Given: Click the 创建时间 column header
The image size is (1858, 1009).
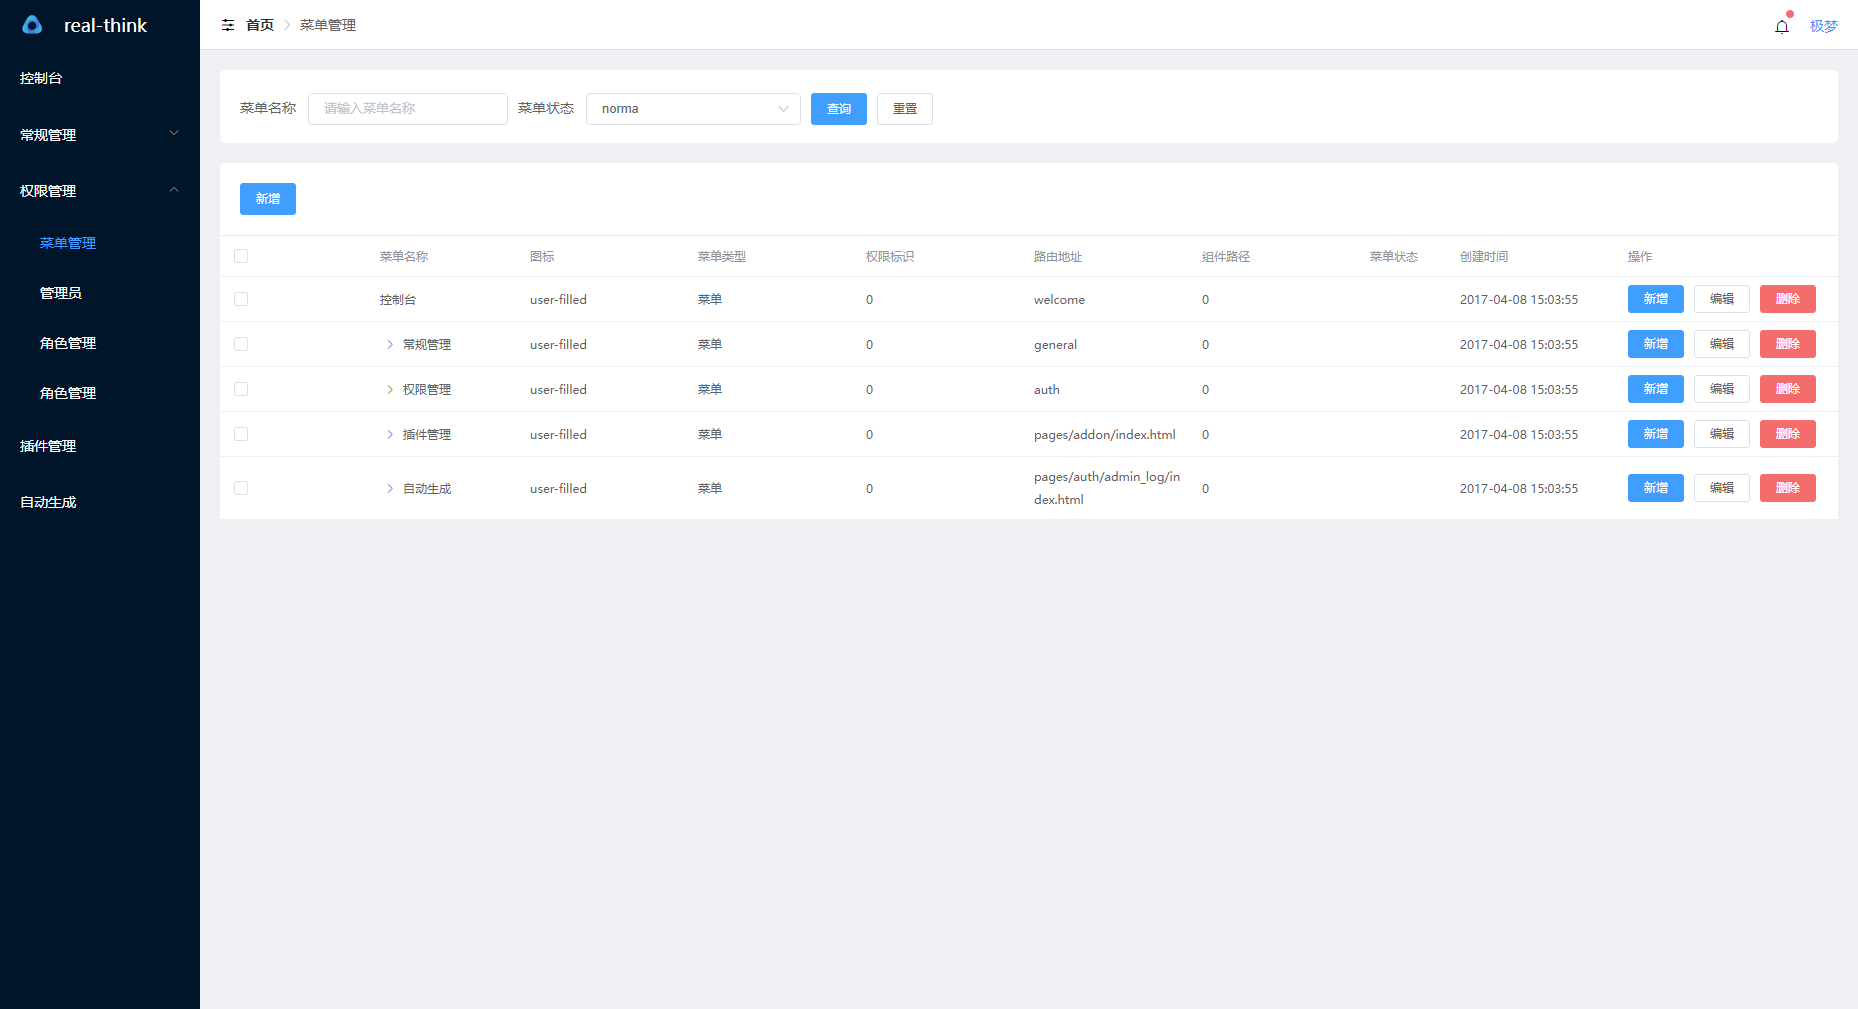Looking at the screenshot, I should coord(1484,257).
